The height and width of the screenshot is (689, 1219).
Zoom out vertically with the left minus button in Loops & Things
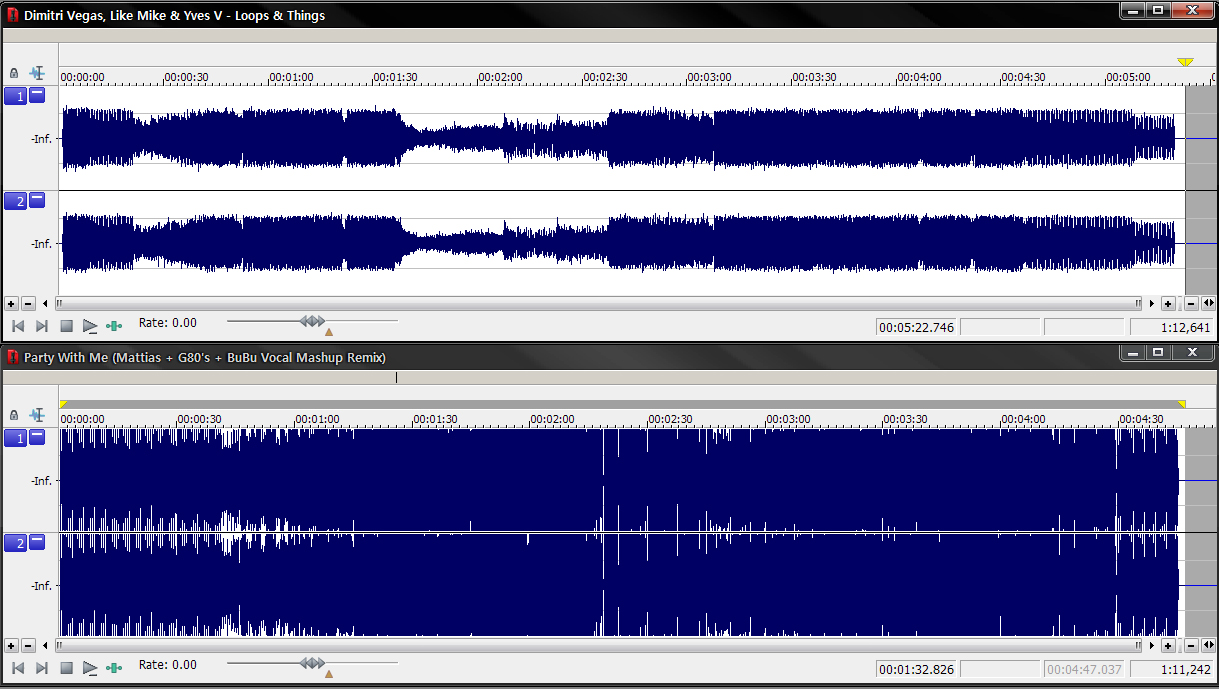point(28,303)
